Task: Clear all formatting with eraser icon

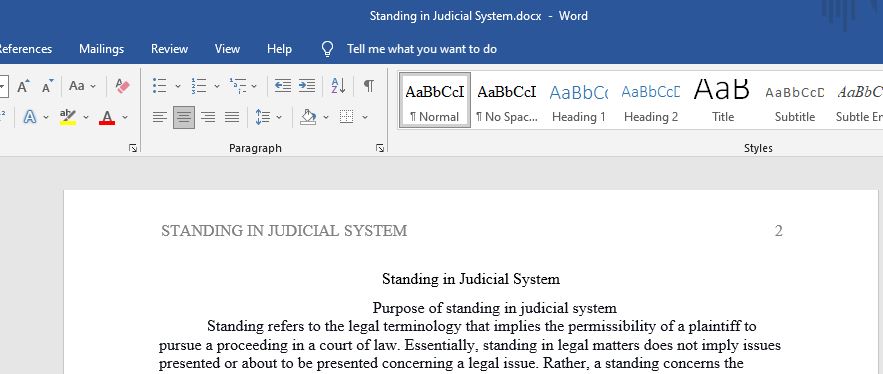Action: click(x=122, y=86)
